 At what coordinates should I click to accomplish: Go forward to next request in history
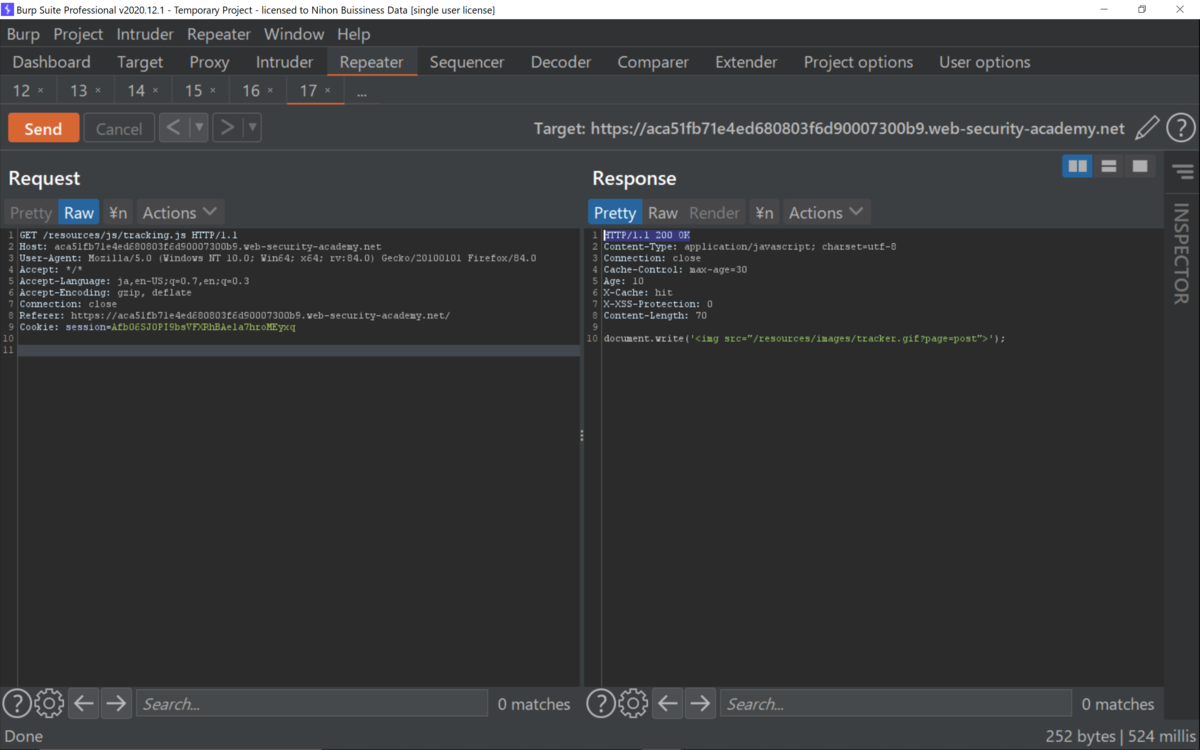(227, 127)
